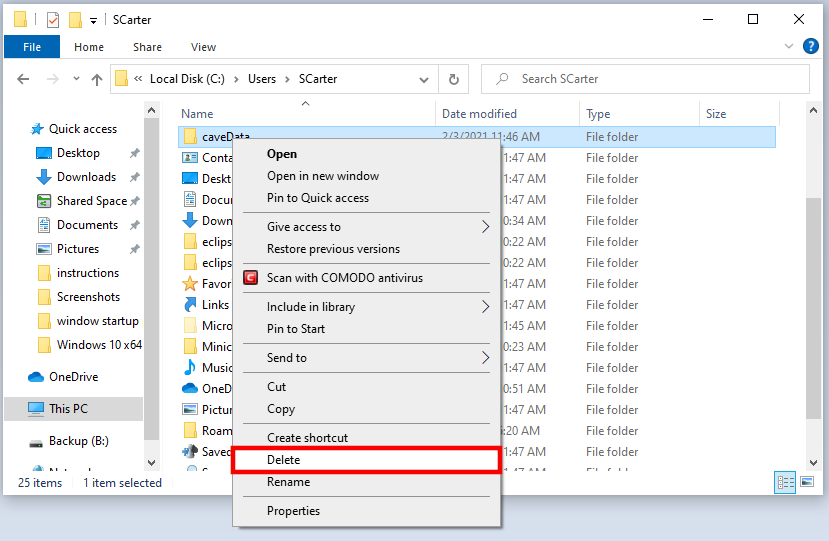
Task: Switch to the Share ribbon tab
Action: coord(147,47)
